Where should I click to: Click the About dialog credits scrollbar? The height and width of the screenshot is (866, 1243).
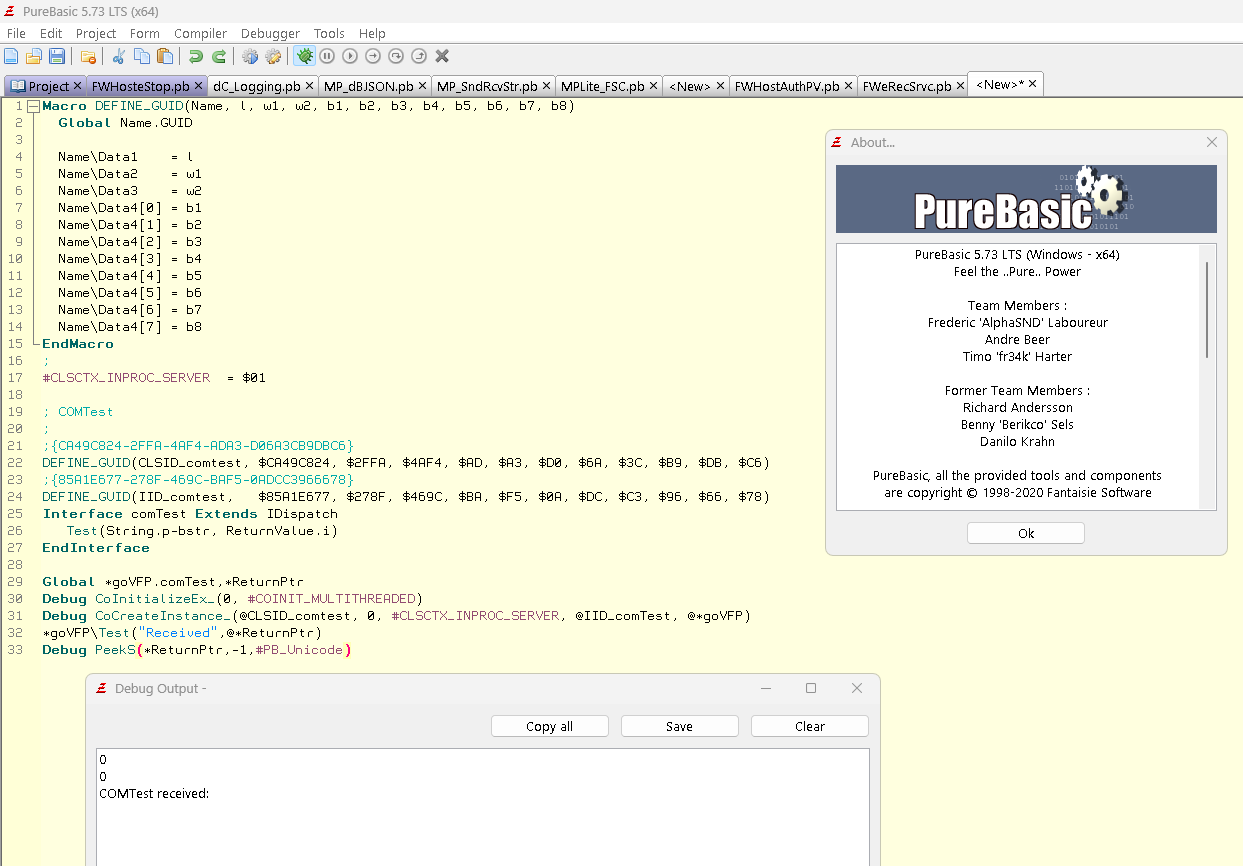coord(1208,310)
